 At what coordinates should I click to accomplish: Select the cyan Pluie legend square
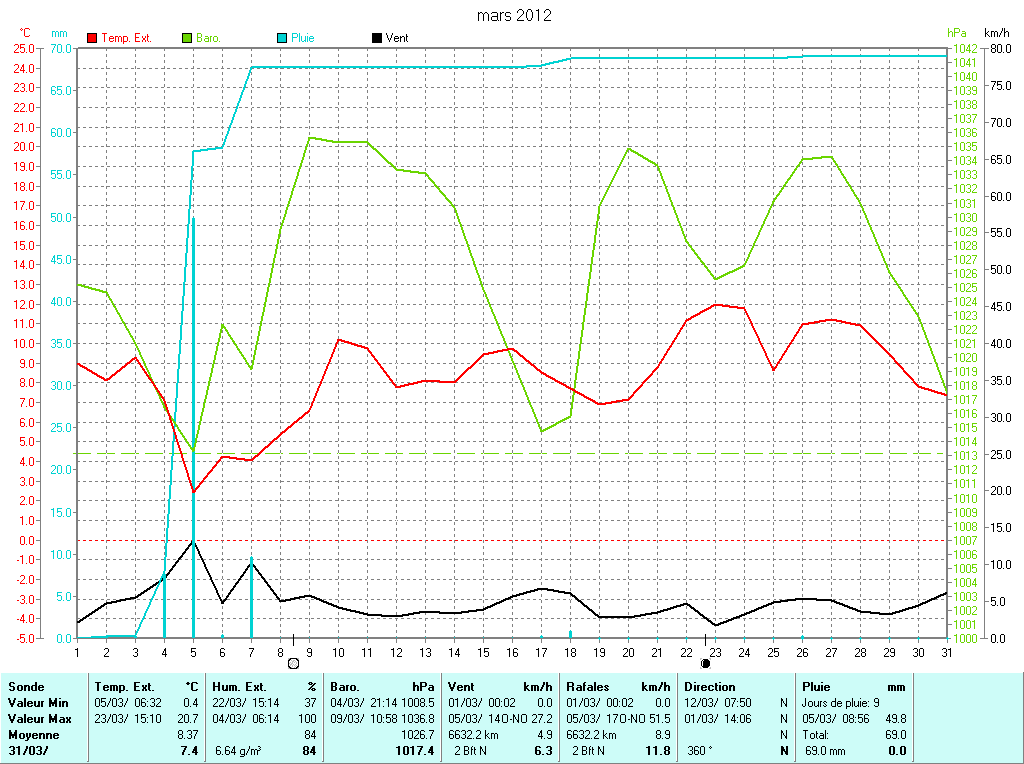[x=282, y=38]
